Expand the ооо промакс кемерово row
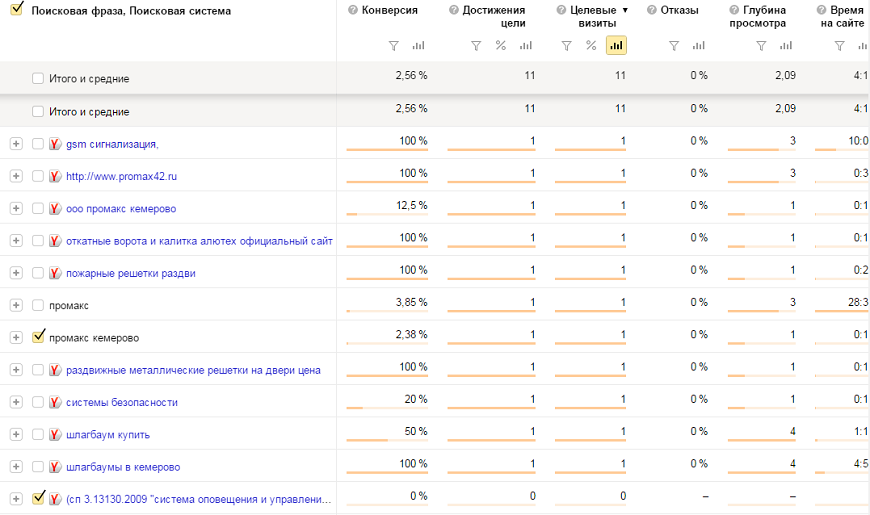The height and width of the screenshot is (515, 870). coord(16,208)
